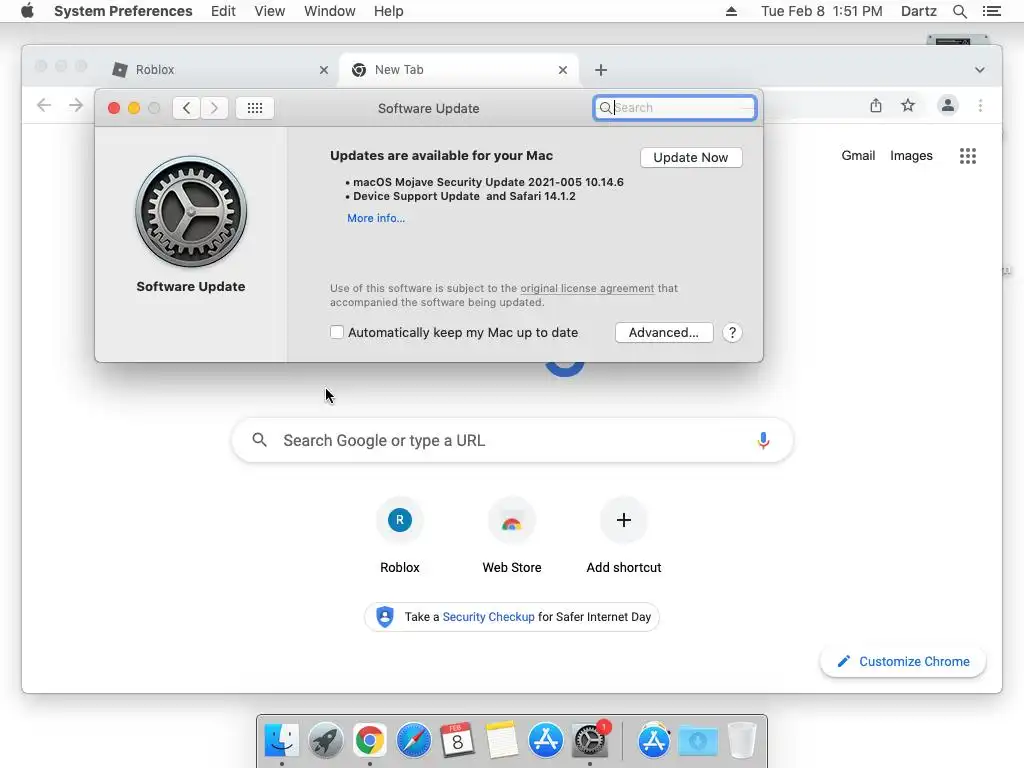Click the date and time in menu bar
The image size is (1024, 768).
pos(822,11)
